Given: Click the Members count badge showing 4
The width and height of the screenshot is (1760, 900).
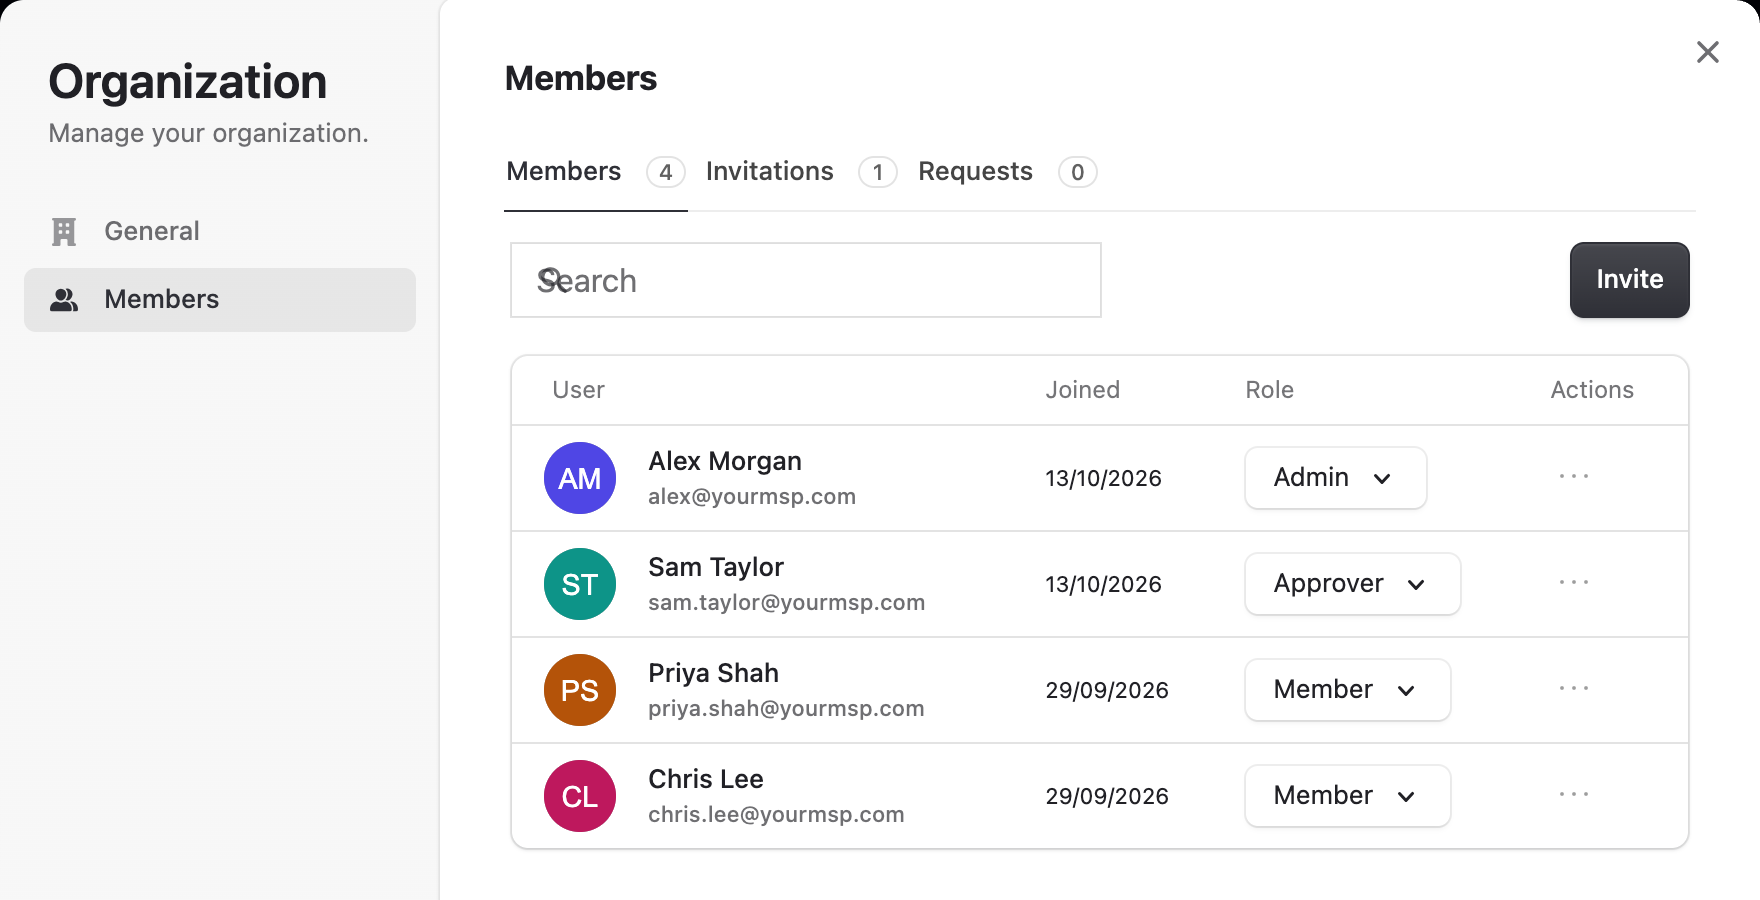Looking at the screenshot, I should pyautogui.click(x=666, y=172).
